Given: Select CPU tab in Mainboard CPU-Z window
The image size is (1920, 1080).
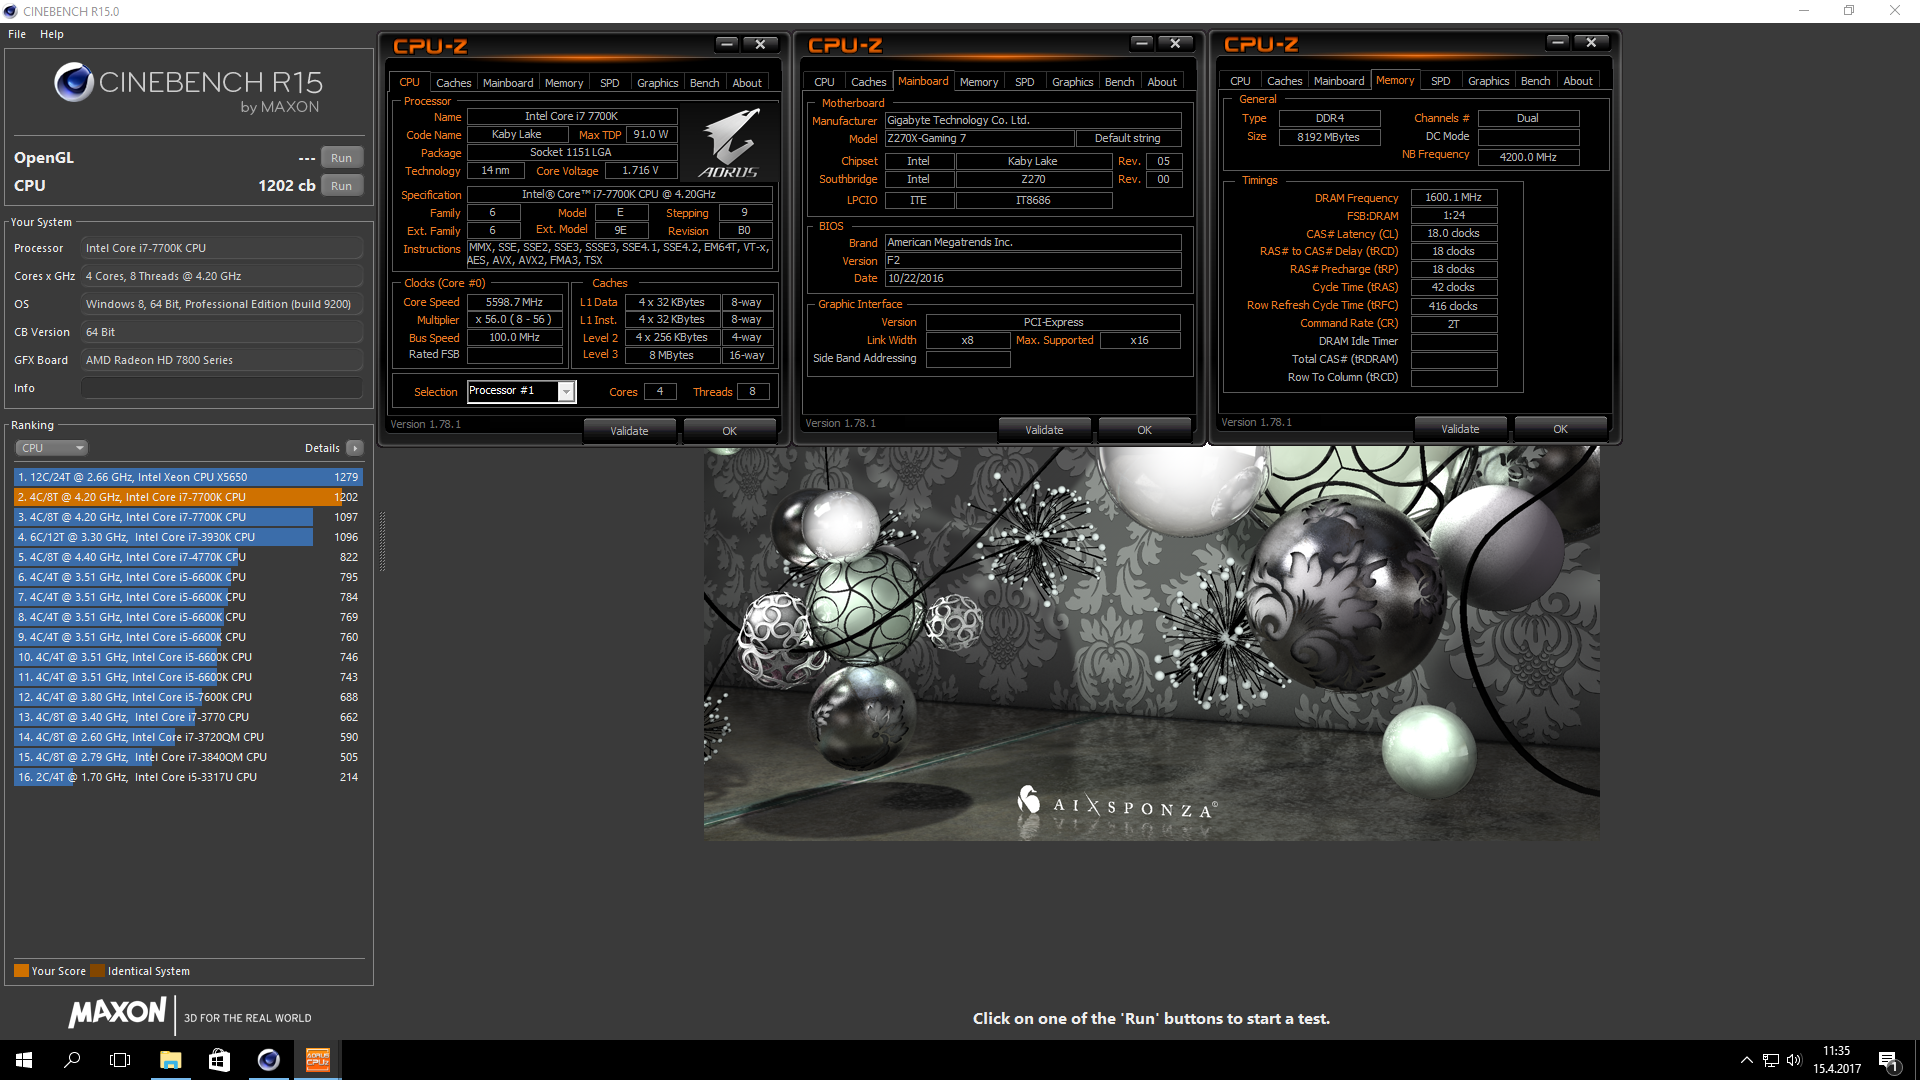Looking at the screenshot, I should tap(824, 82).
